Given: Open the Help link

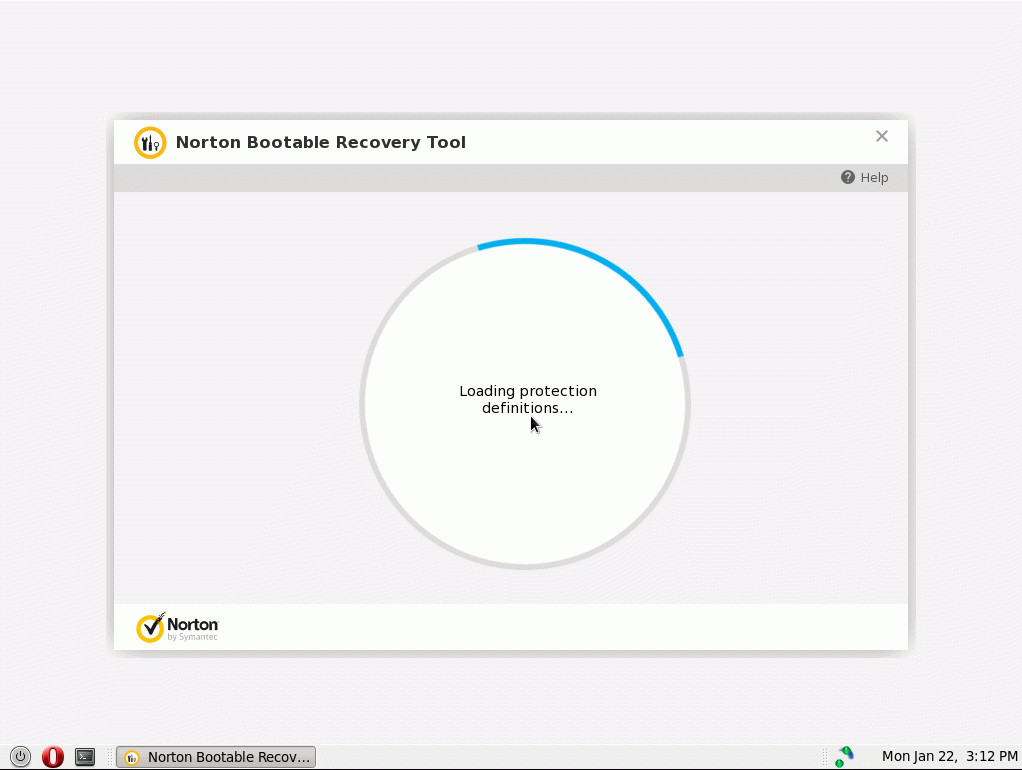Looking at the screenshot, I should (x=864, y=177).
